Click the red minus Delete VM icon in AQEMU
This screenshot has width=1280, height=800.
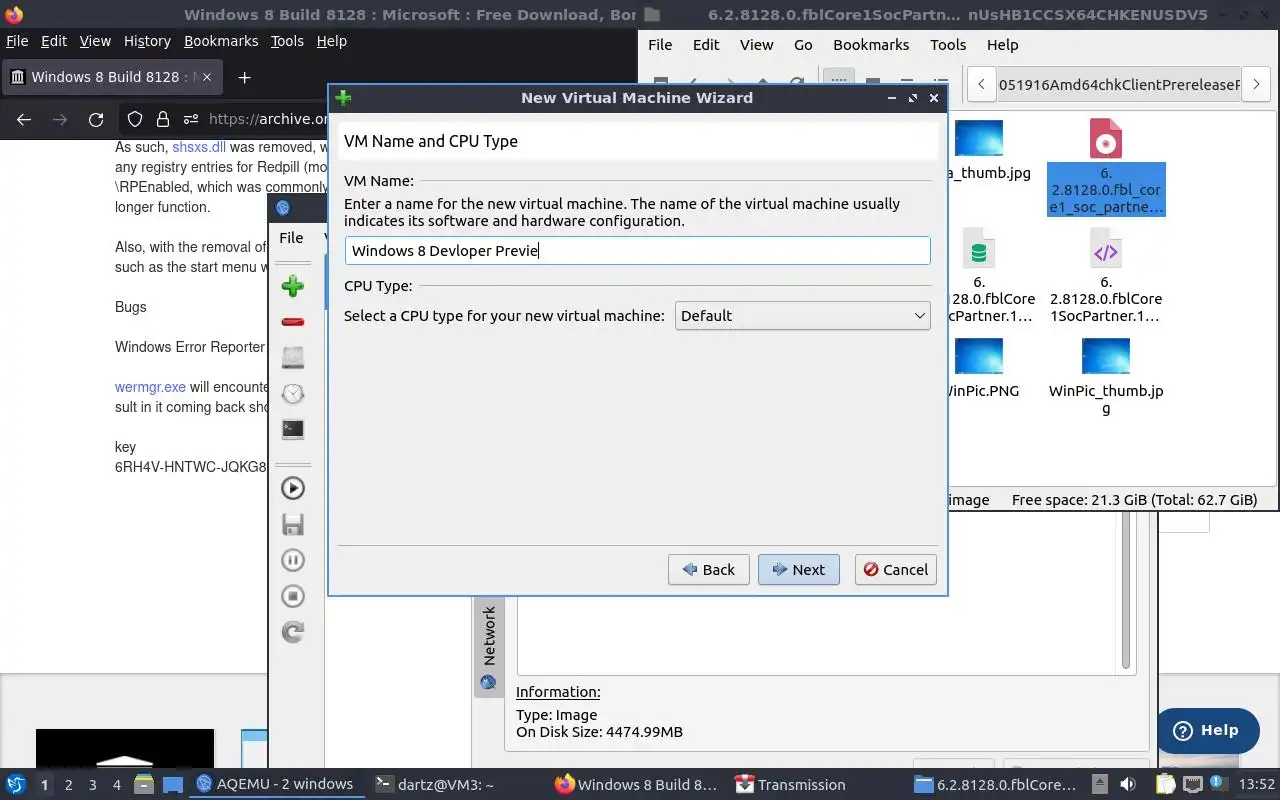point(293,322)
